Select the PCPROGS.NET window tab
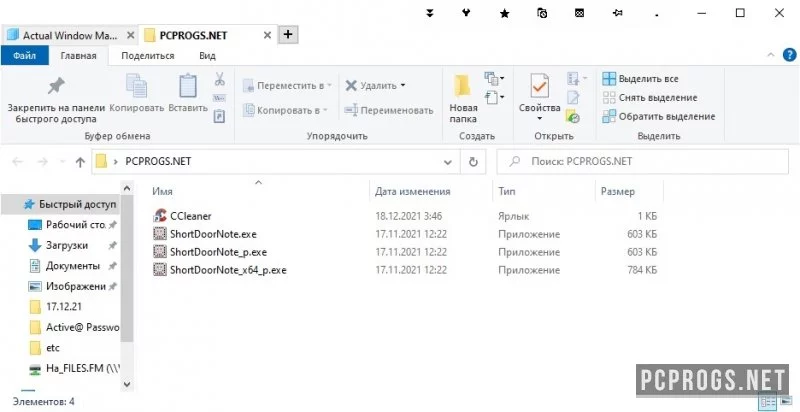The image size is (800, 412). (193, 35)
